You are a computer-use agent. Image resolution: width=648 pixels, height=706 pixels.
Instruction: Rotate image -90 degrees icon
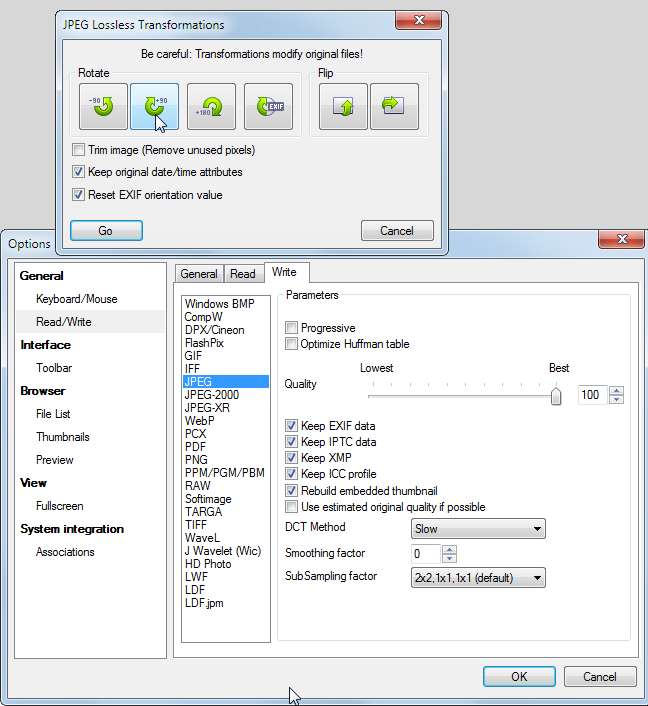pos(103,106)
